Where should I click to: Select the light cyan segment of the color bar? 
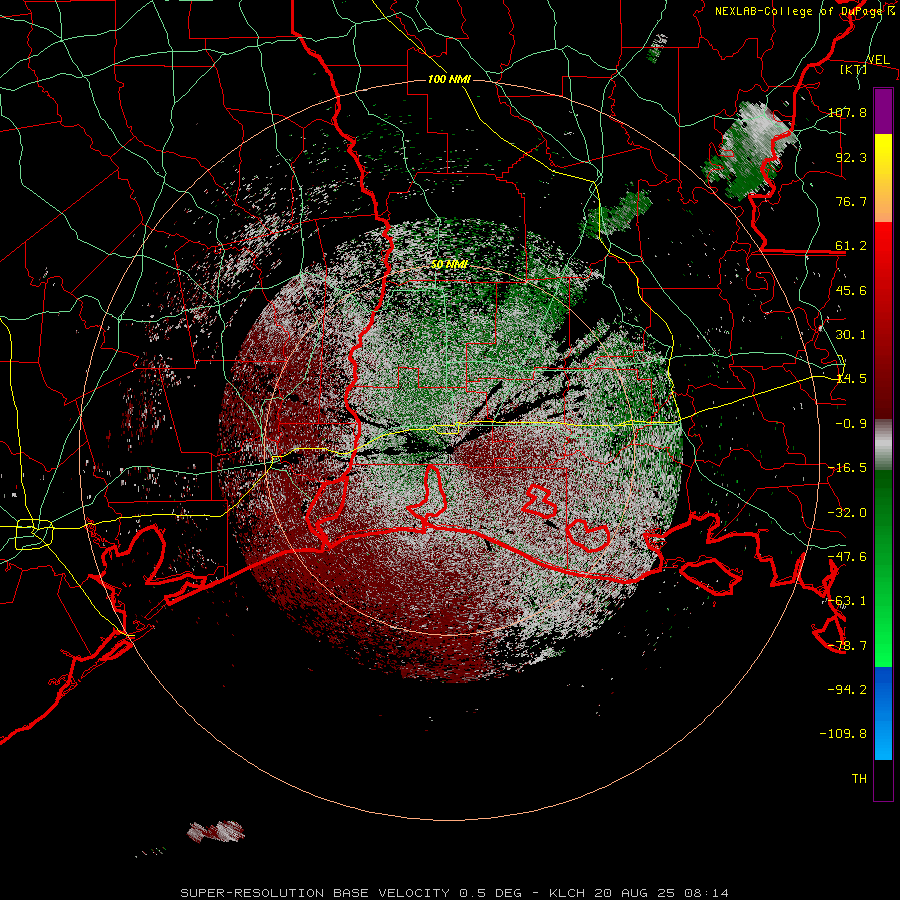(x=883, y=740)
